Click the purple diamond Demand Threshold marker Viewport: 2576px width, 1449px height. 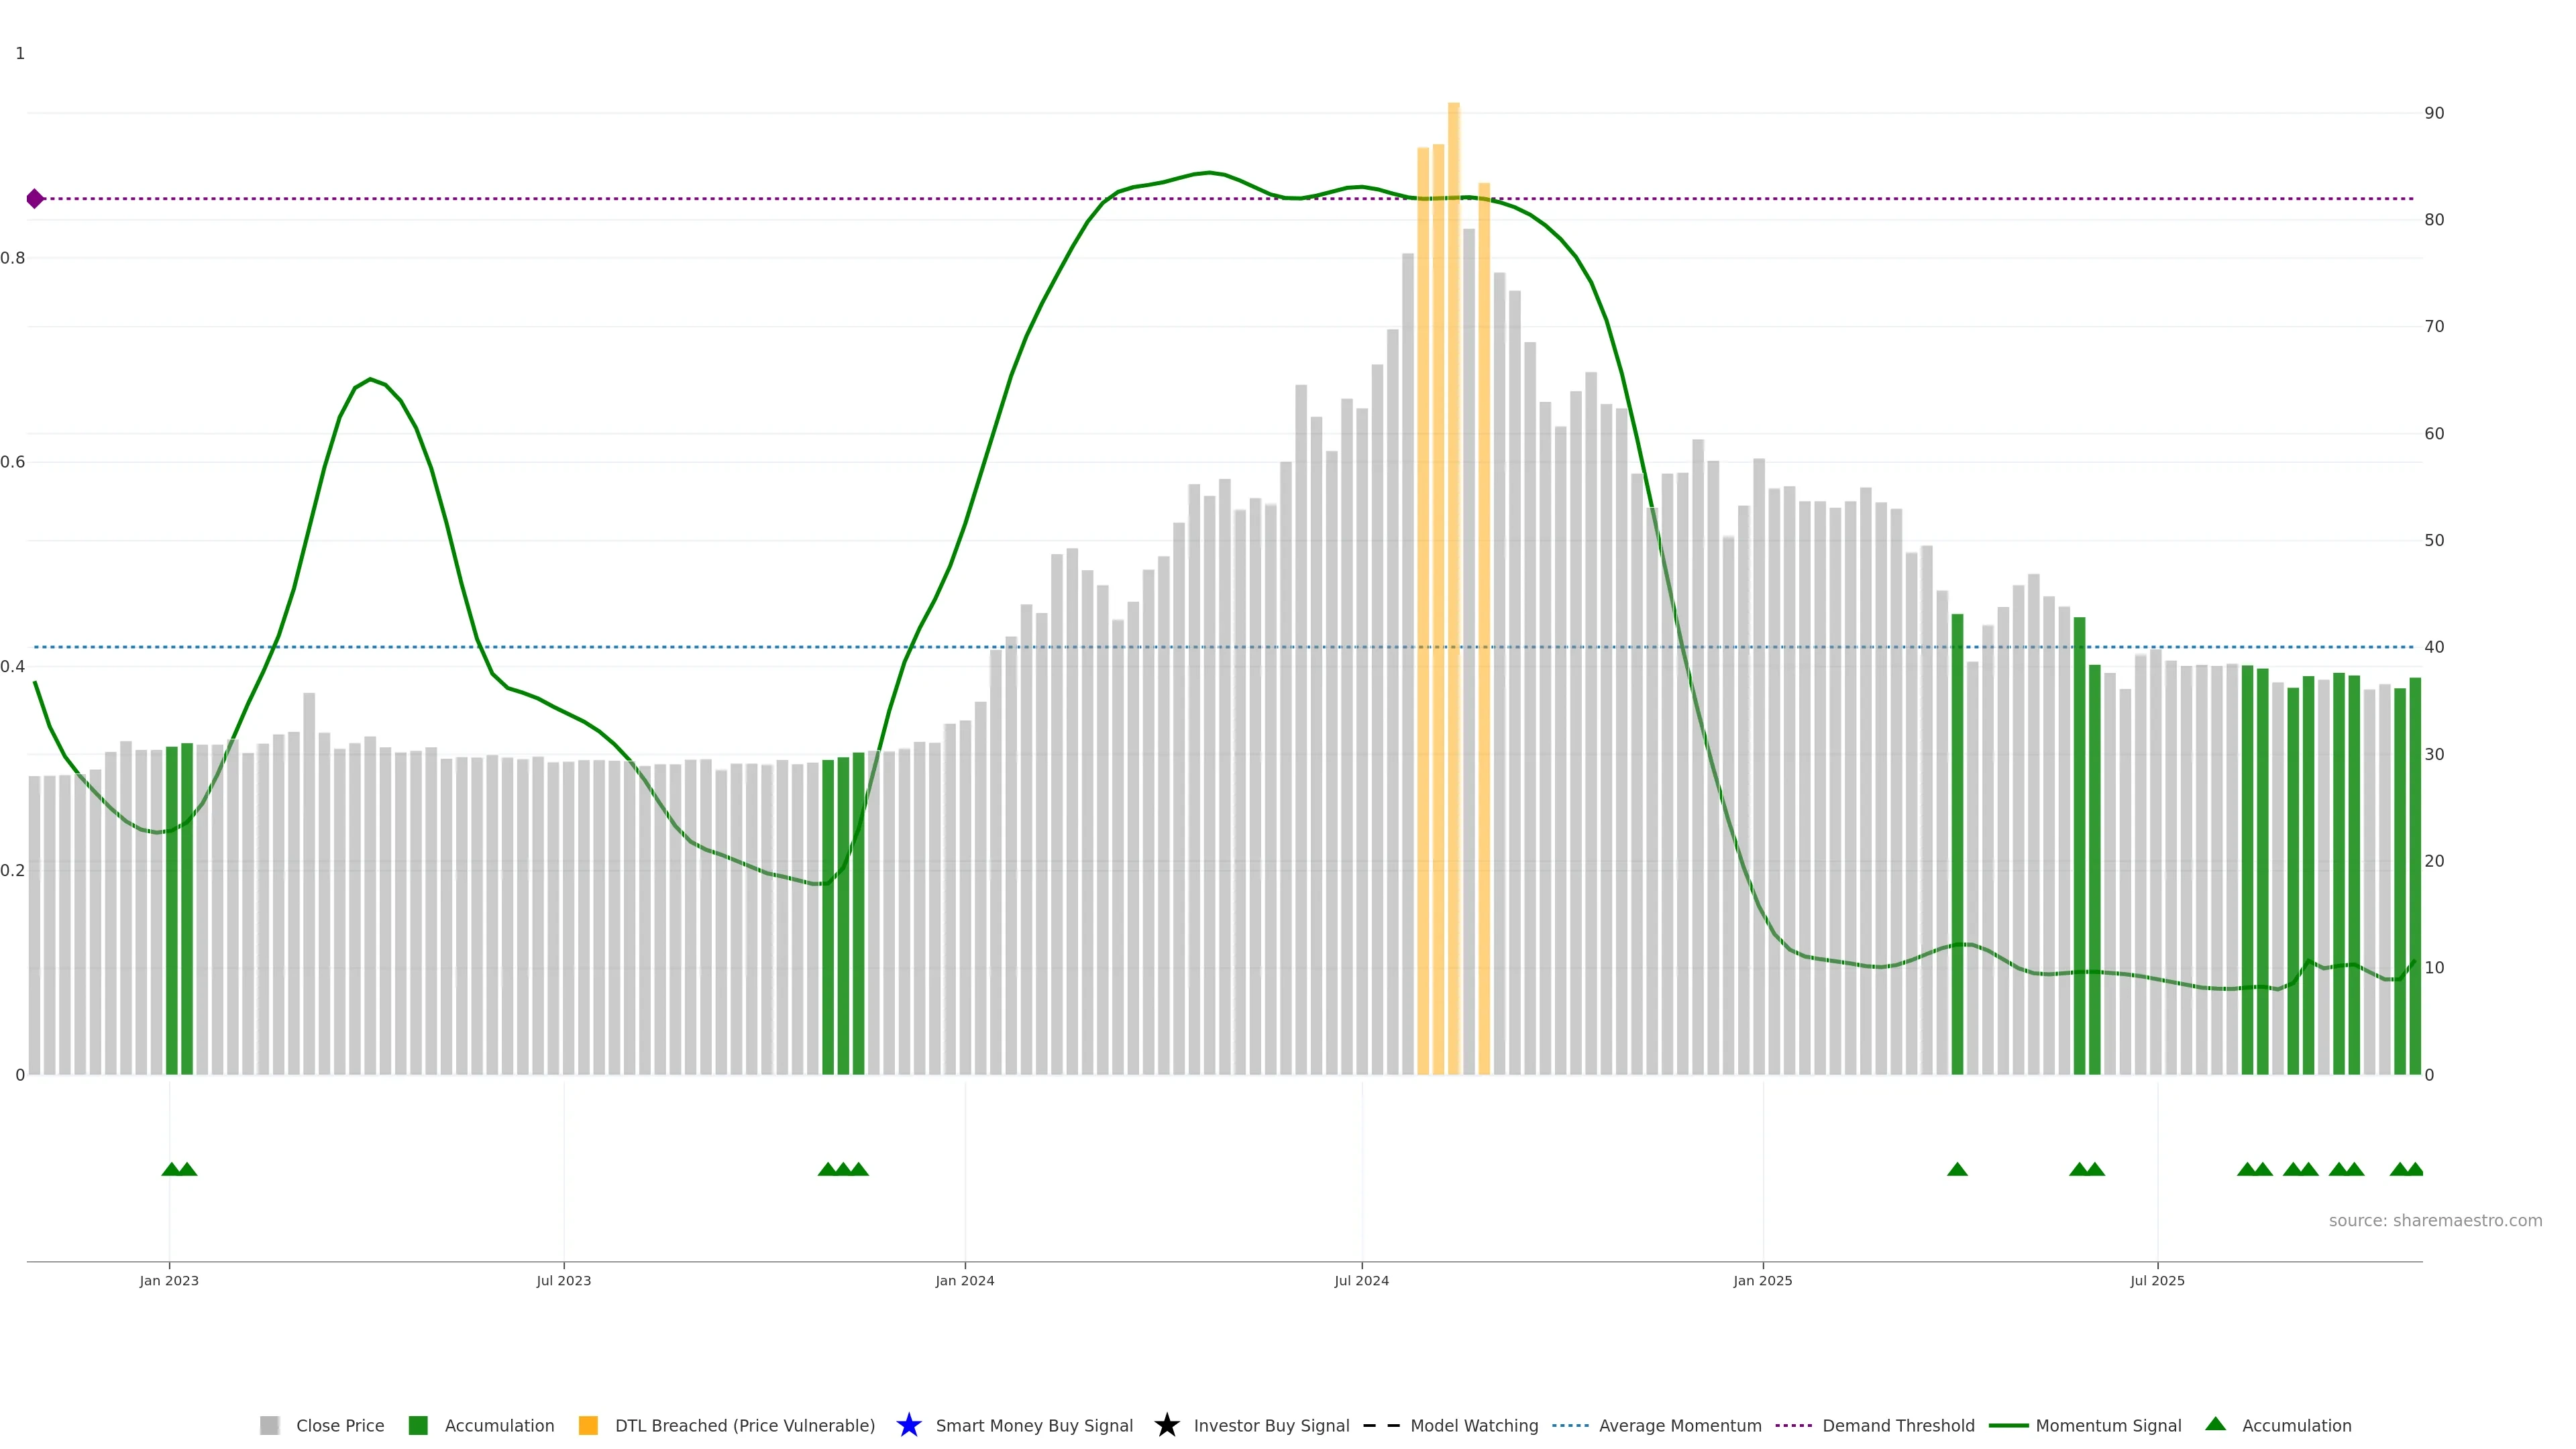pos(35,199)
